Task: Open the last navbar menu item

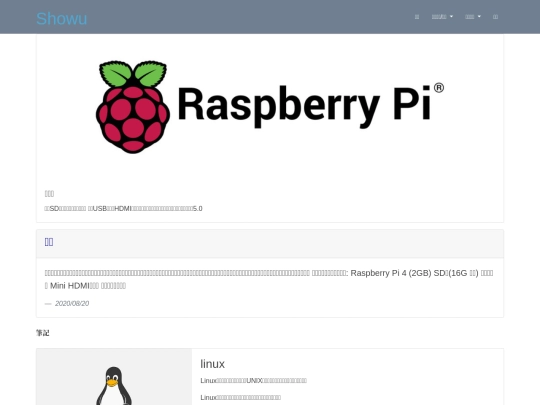Action: pyautogui.click(x=495, y=17)
